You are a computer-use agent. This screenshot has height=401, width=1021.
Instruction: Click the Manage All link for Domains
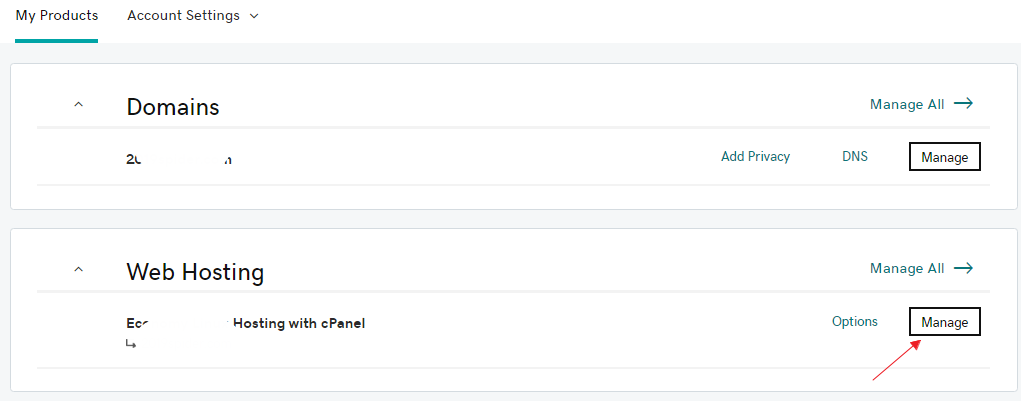907,104
